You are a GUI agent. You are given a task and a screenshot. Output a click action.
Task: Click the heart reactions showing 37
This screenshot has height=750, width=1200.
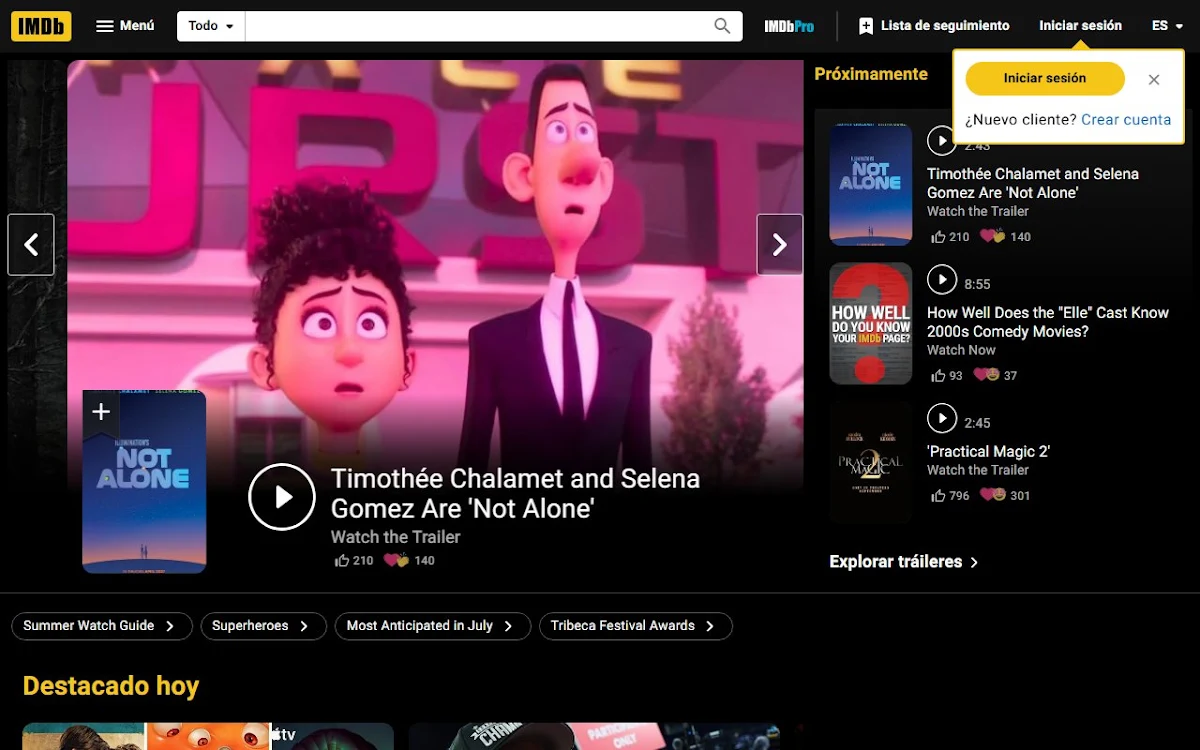tap(995, 376)
